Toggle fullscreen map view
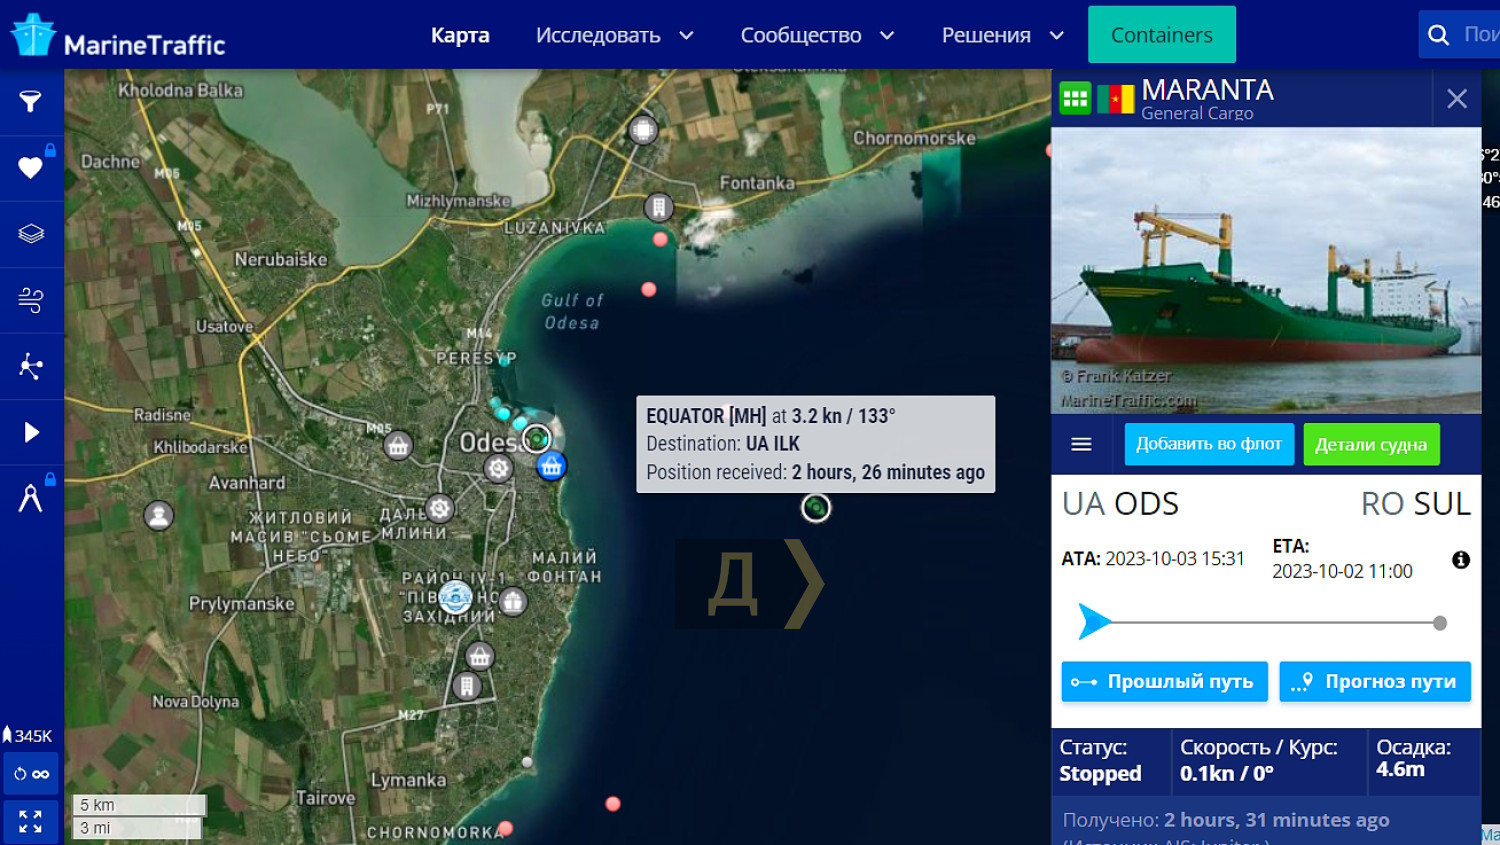This screenshot has width=1500, height=845. (30, 821)
